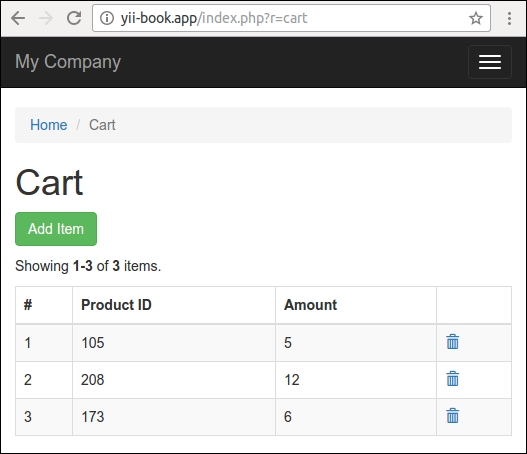
Task: Remove the product 173 row using trash icon
Action: [x=452, y=416]
